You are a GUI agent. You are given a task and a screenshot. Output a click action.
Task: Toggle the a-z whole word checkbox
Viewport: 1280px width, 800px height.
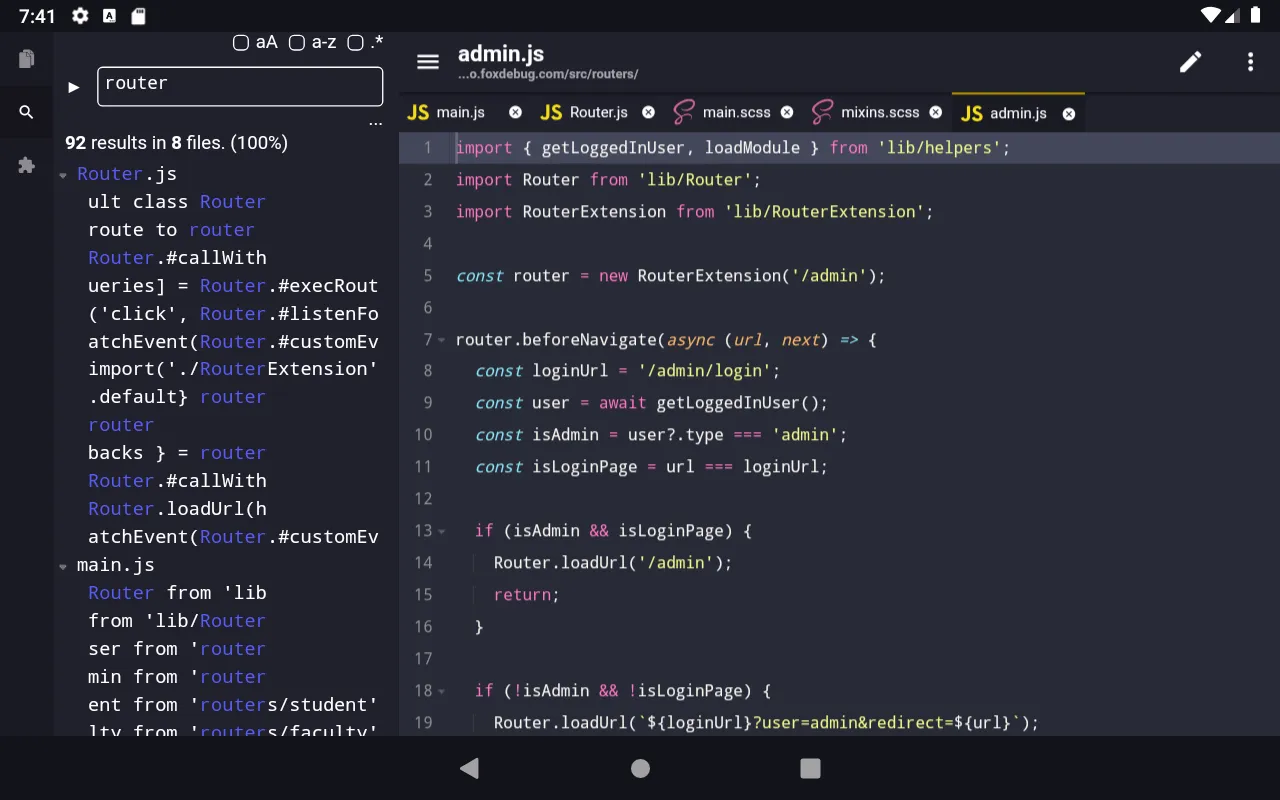[x=297, y=43]
